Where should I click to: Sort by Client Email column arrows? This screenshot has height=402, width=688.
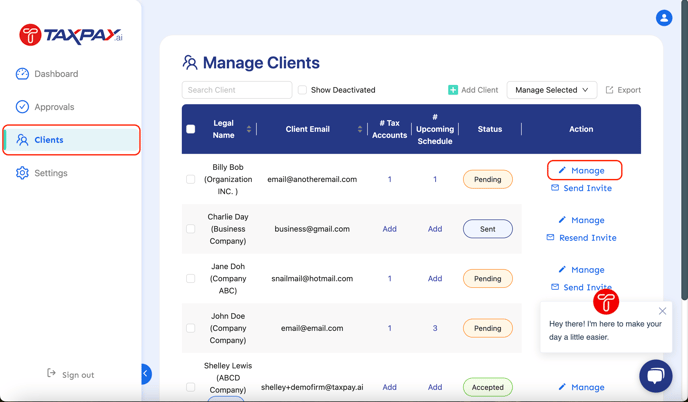[x=360, y=129]
